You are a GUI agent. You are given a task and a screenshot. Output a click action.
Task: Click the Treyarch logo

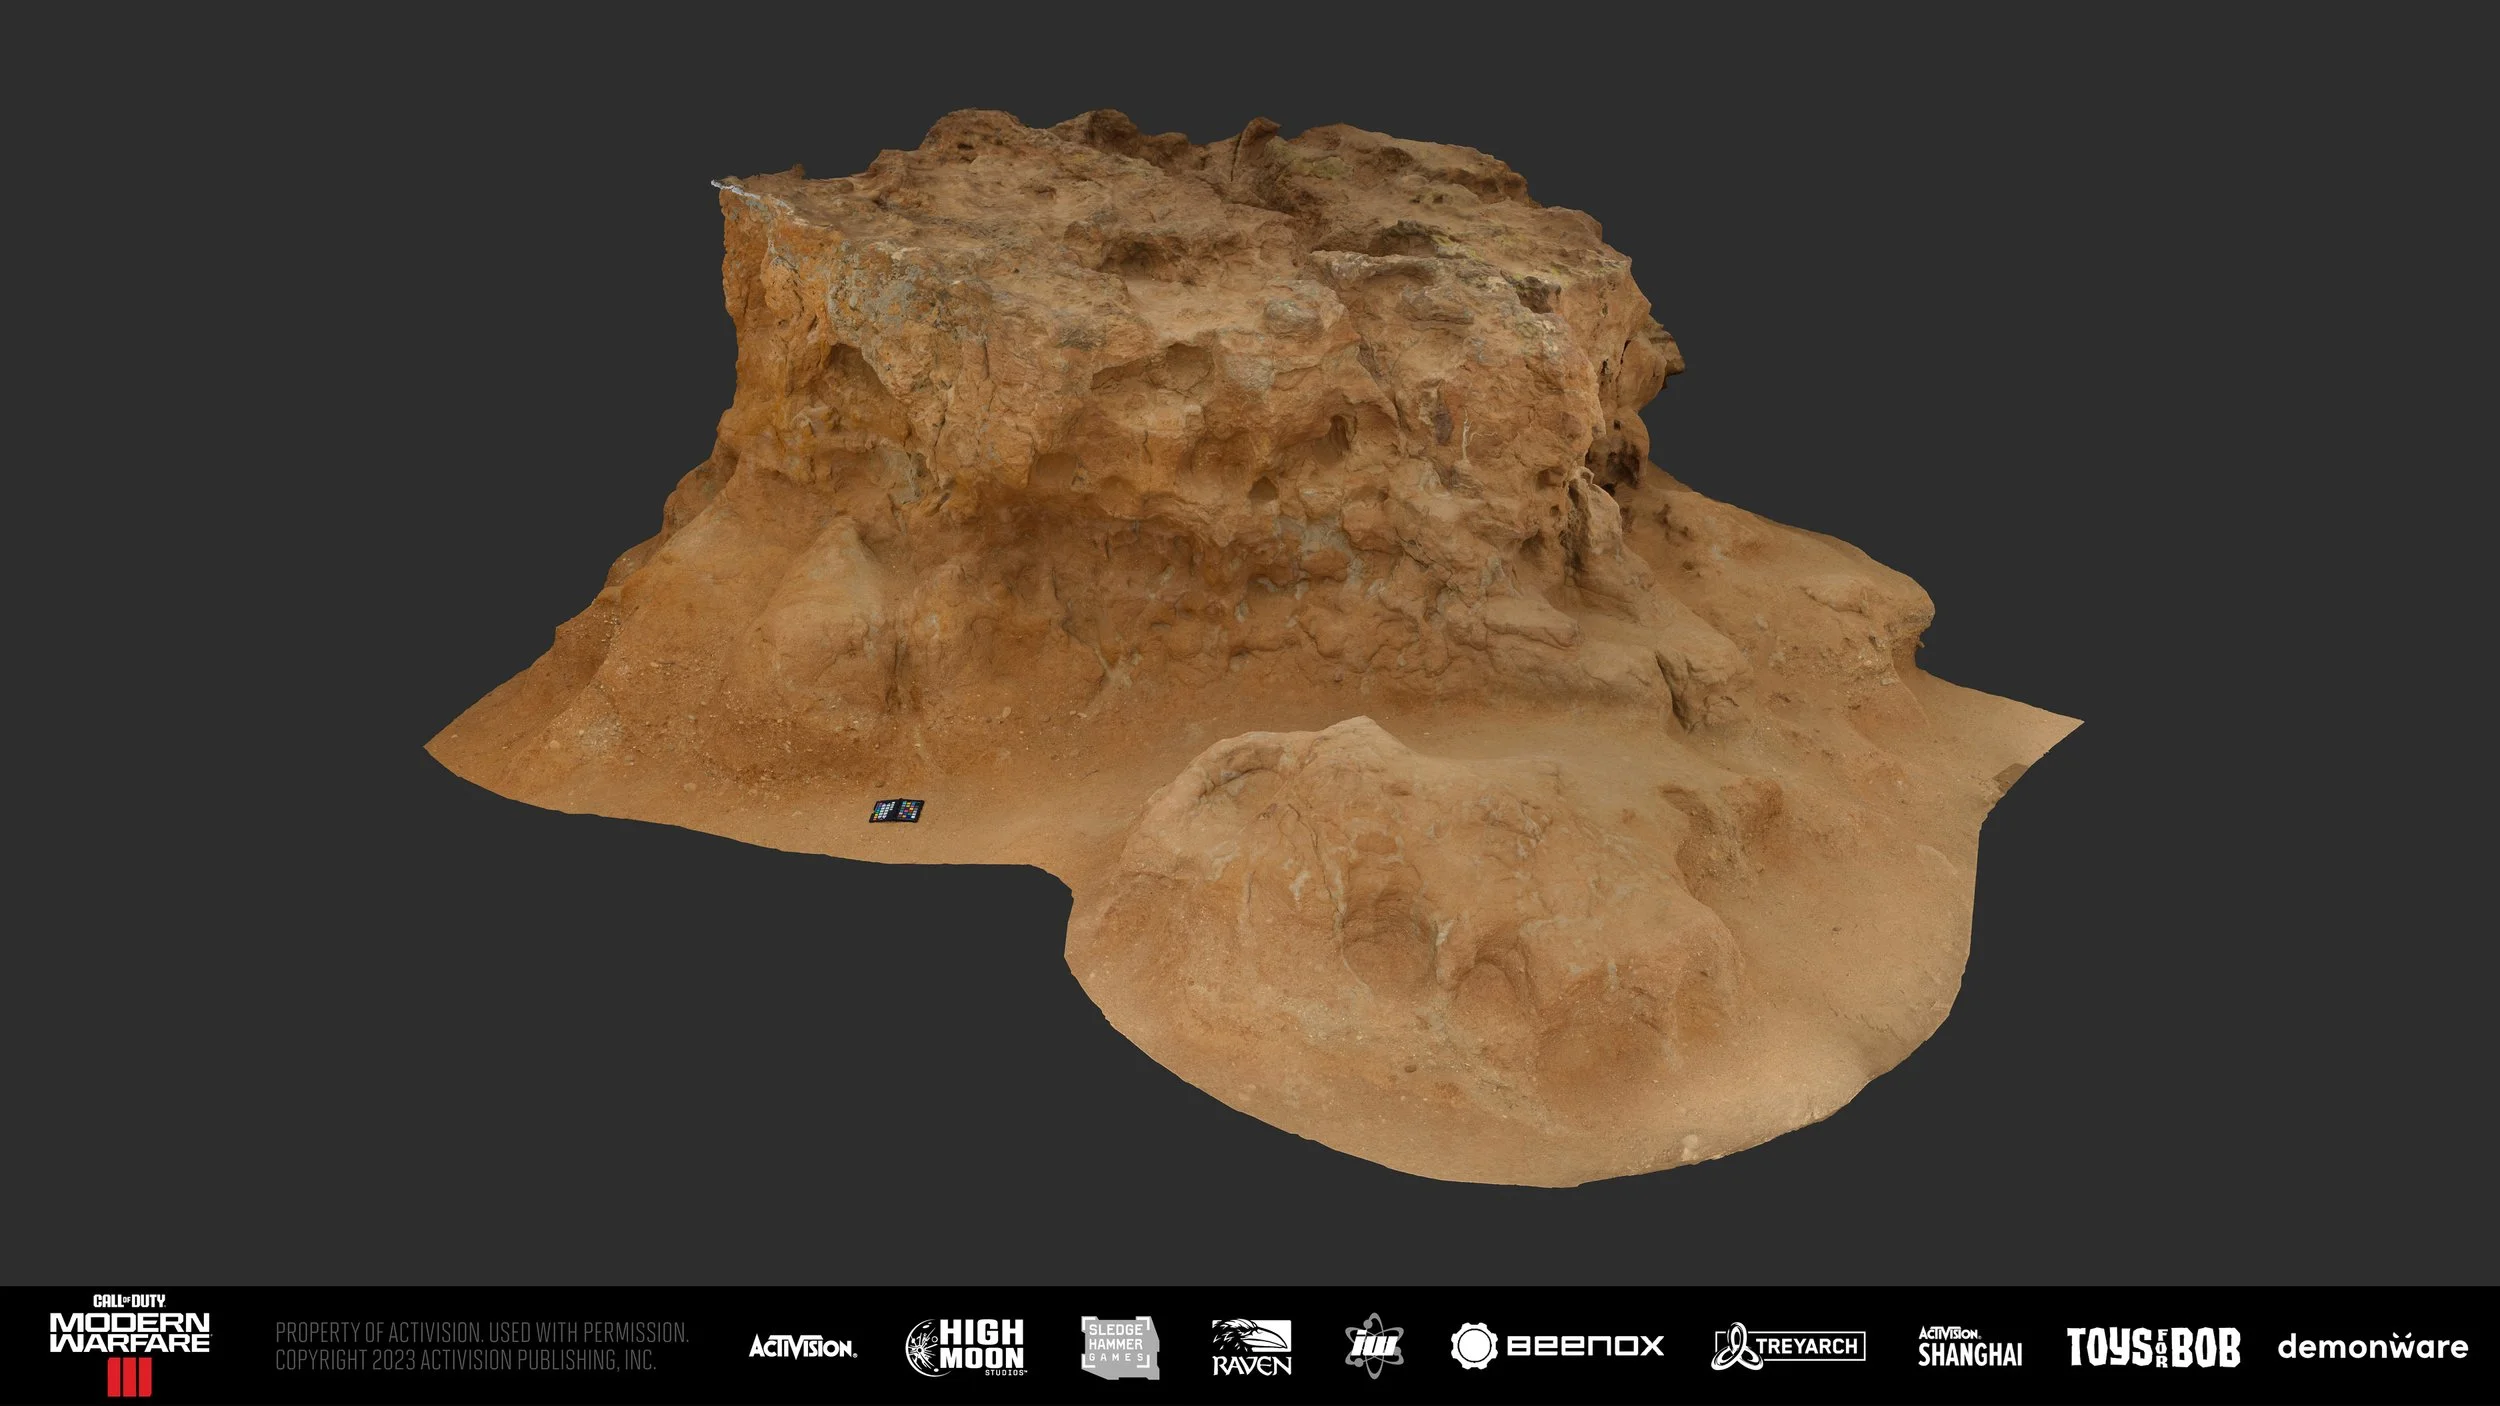tap(1788, 1346)
